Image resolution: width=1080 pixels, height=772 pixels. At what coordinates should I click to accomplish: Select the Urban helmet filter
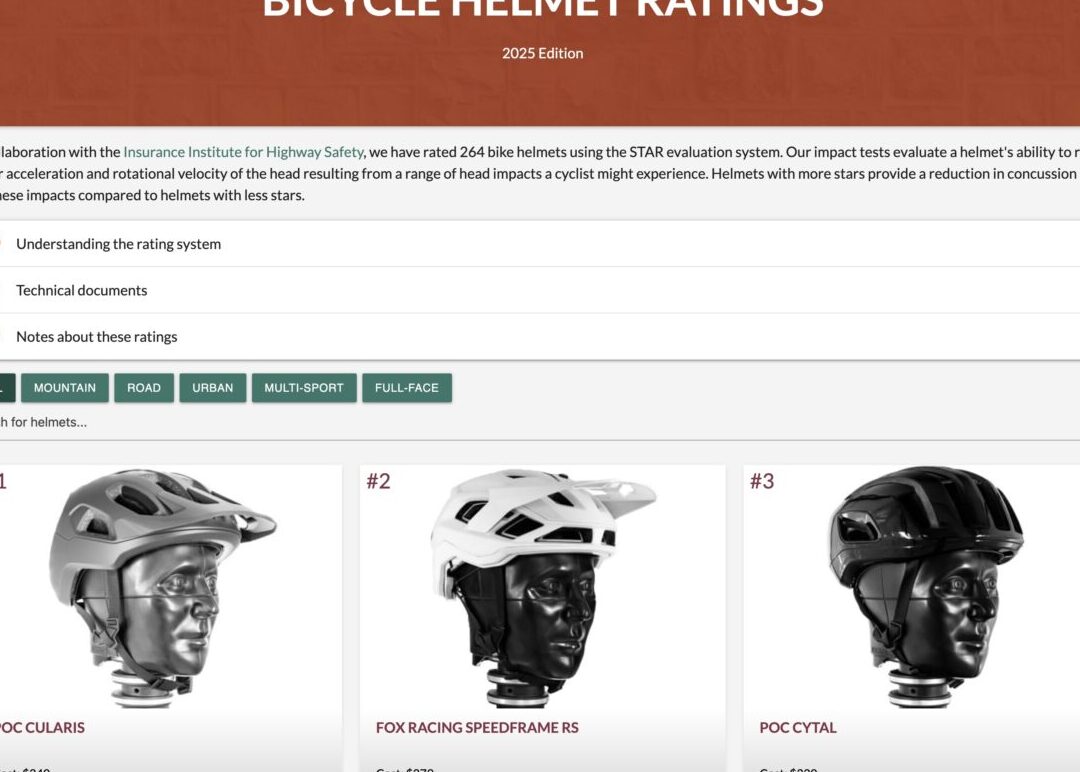pyautogui.click(x=213, y=388)
